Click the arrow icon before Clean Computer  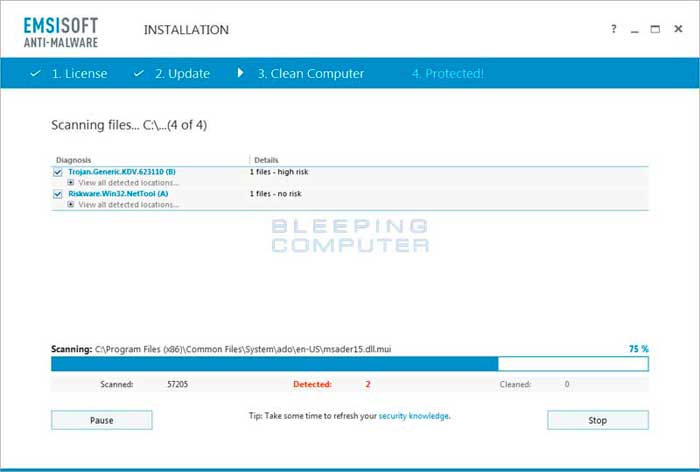tap(240, 72)
